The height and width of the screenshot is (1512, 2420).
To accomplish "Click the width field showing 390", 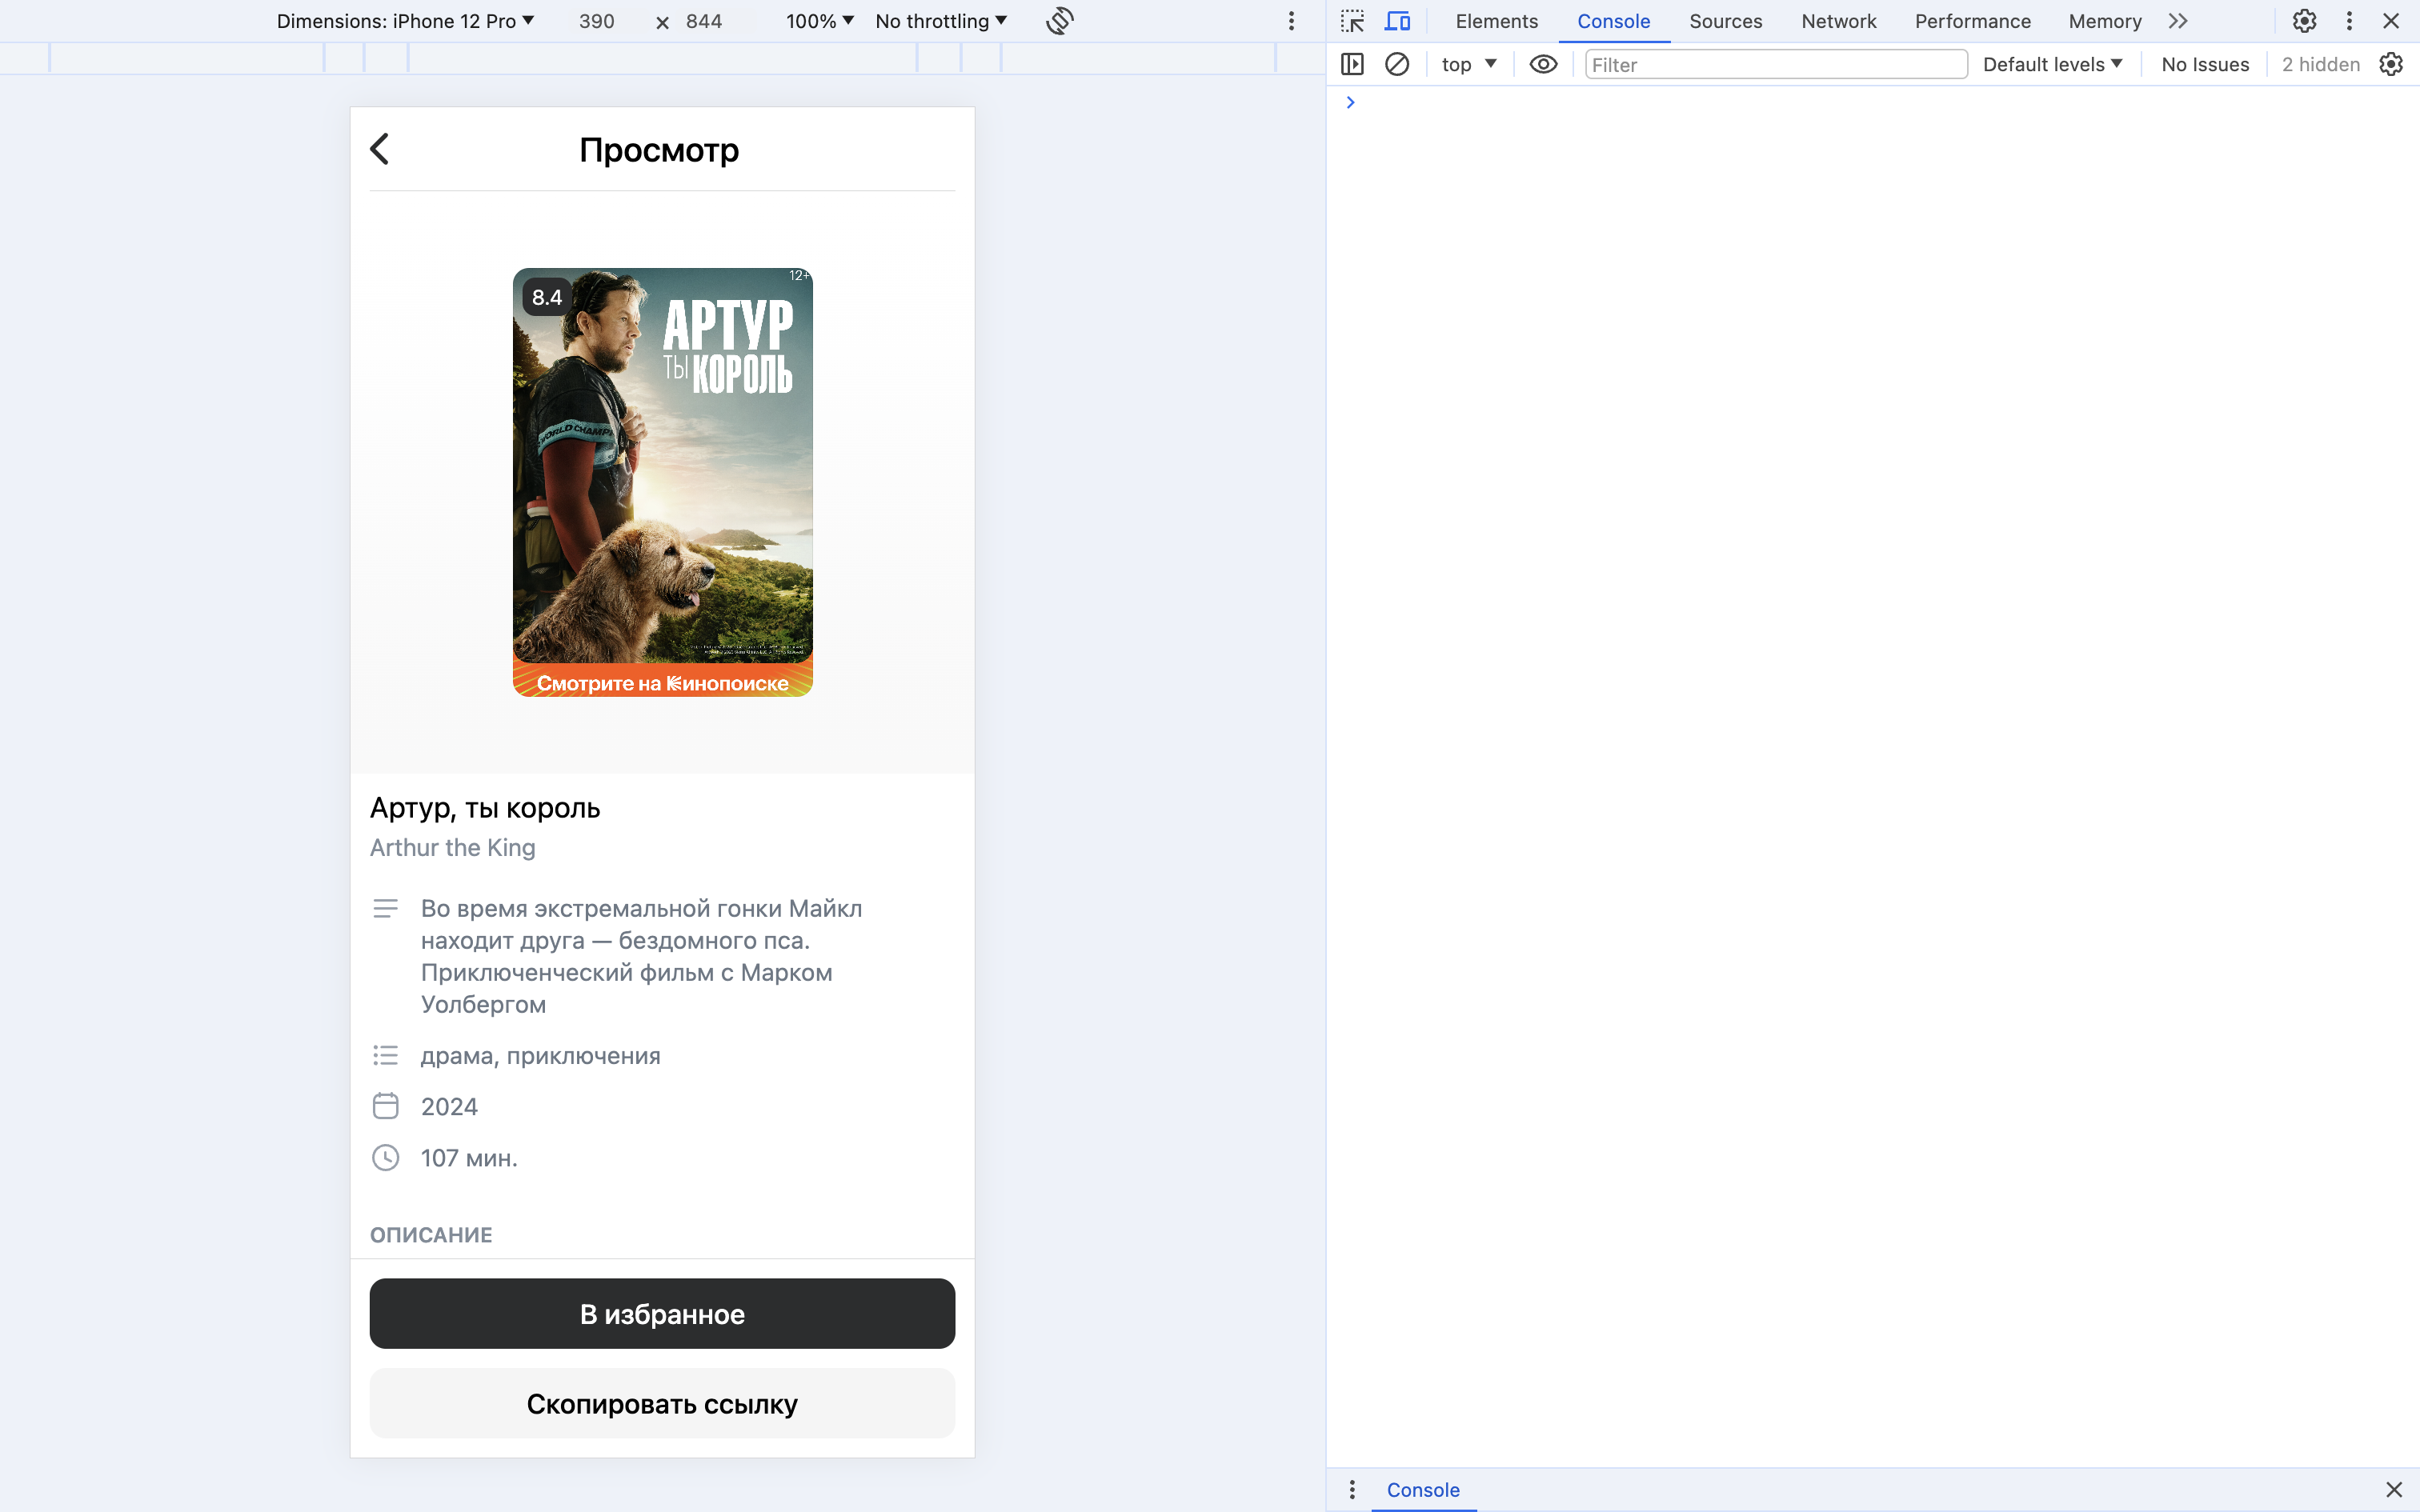I will click(x=597, y=21).
